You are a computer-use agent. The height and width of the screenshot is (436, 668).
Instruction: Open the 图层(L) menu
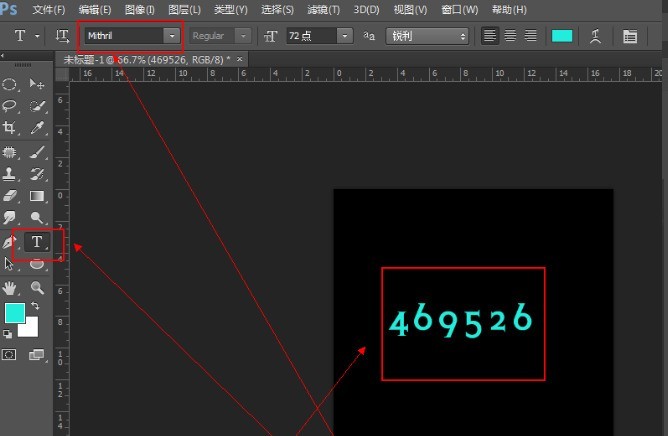[184, 9]
